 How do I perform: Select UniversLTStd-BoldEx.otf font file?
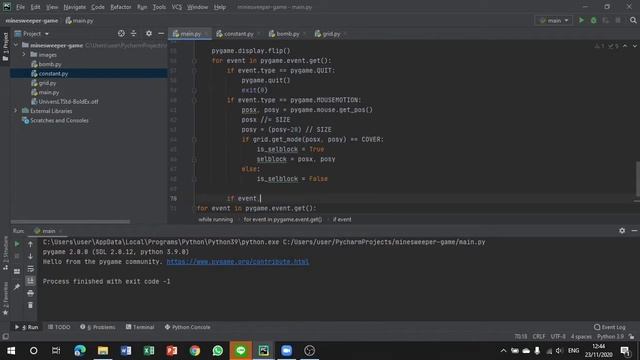[x=68, y=101]
